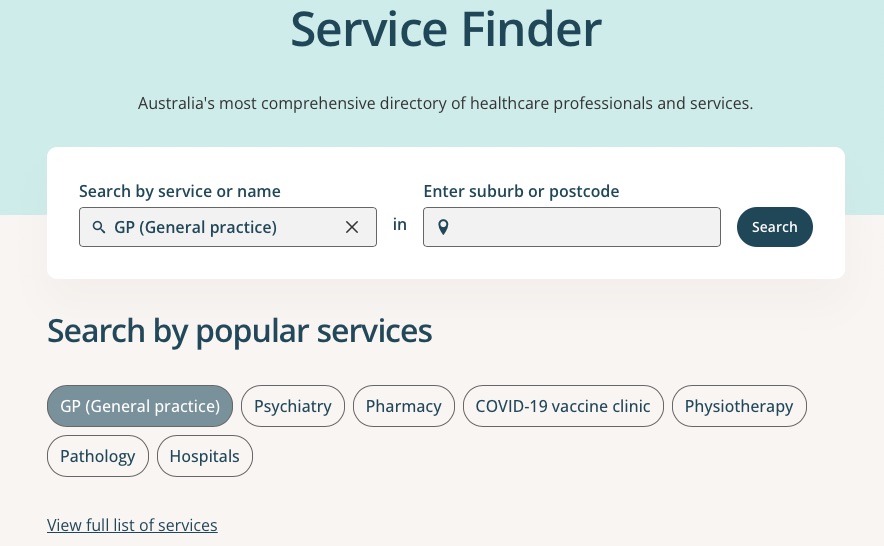Choose the Physiotherapy service chip
This screenshot has width=884, height=546.
click(x=739, y=406)
